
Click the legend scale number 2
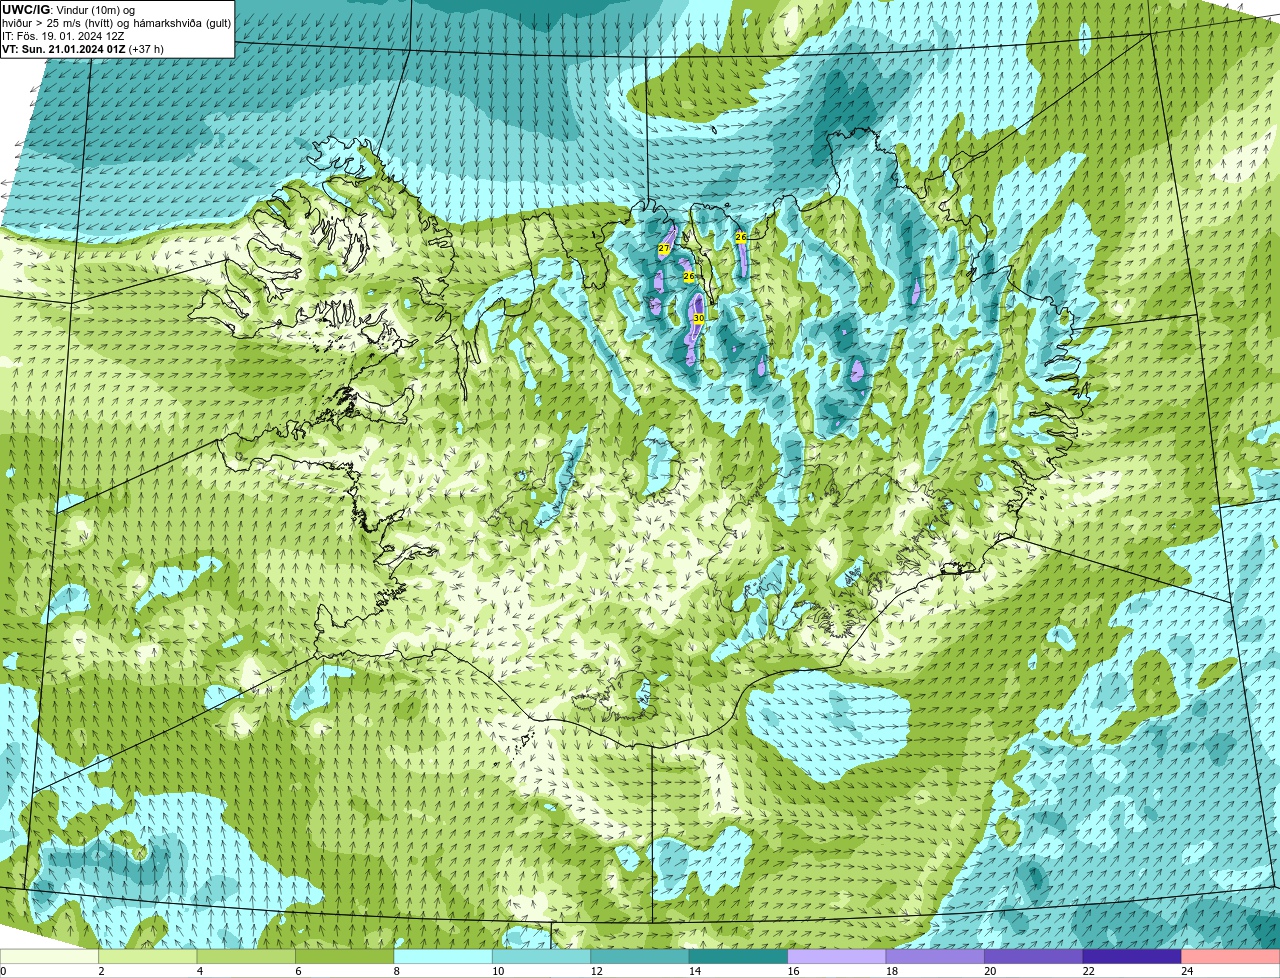[100, 970]
